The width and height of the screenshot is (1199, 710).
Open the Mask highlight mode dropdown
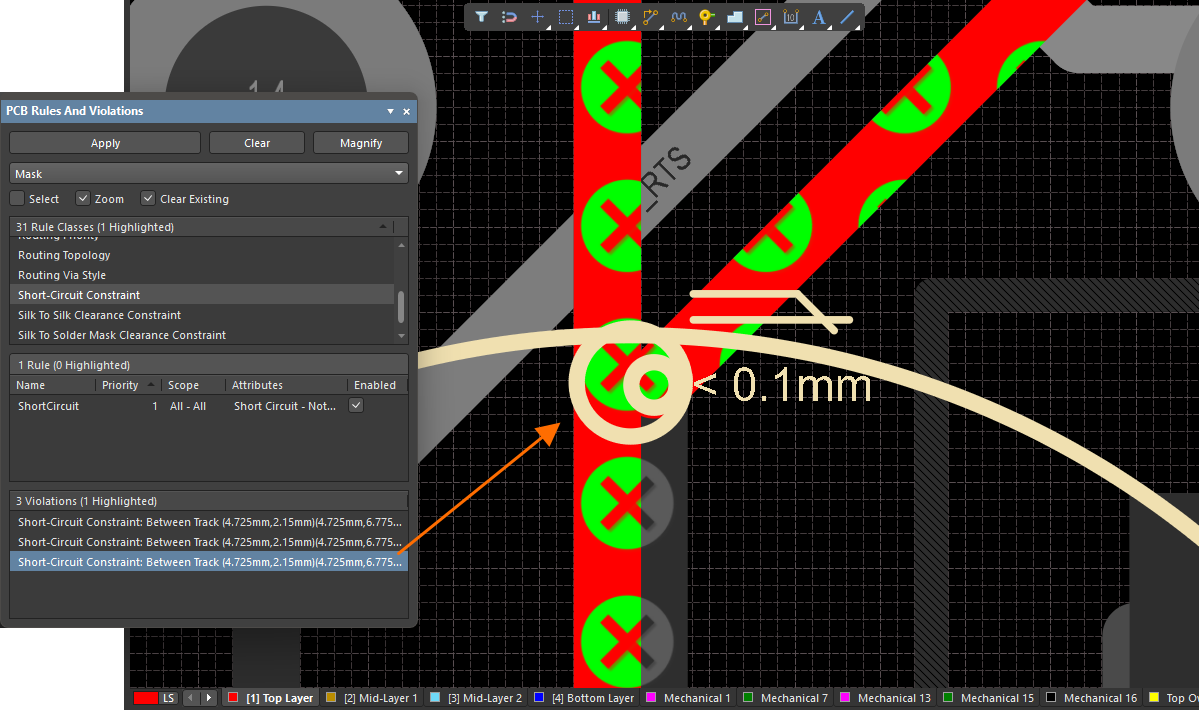tap(209, 173)
